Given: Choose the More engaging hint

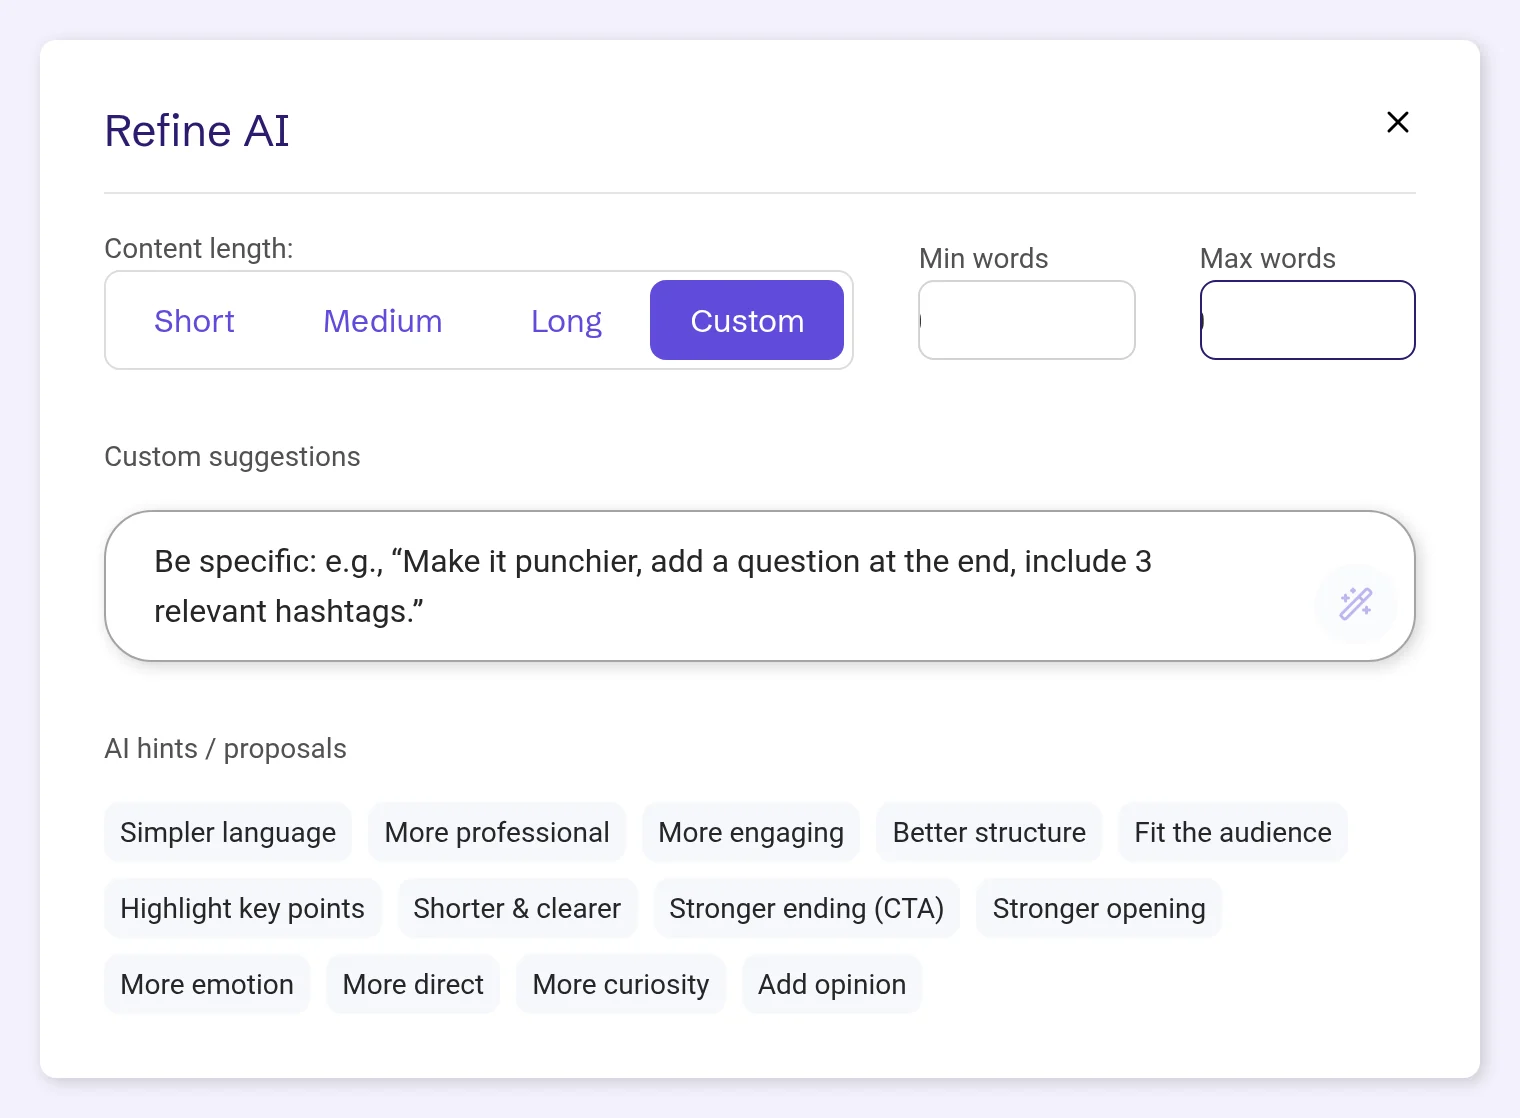Looking at the screenshot, I should click(751, 832).
